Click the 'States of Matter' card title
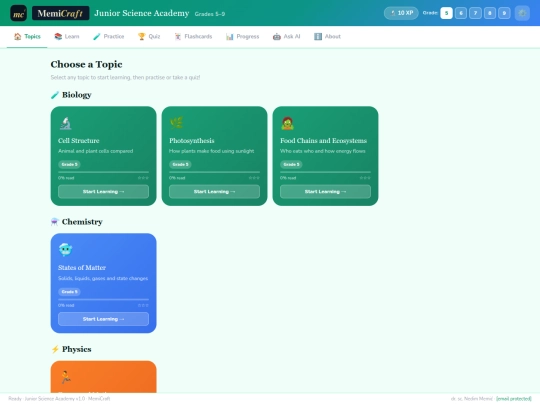Image resolution: width=540 pixels, height=405 pixels. point(82,268)
